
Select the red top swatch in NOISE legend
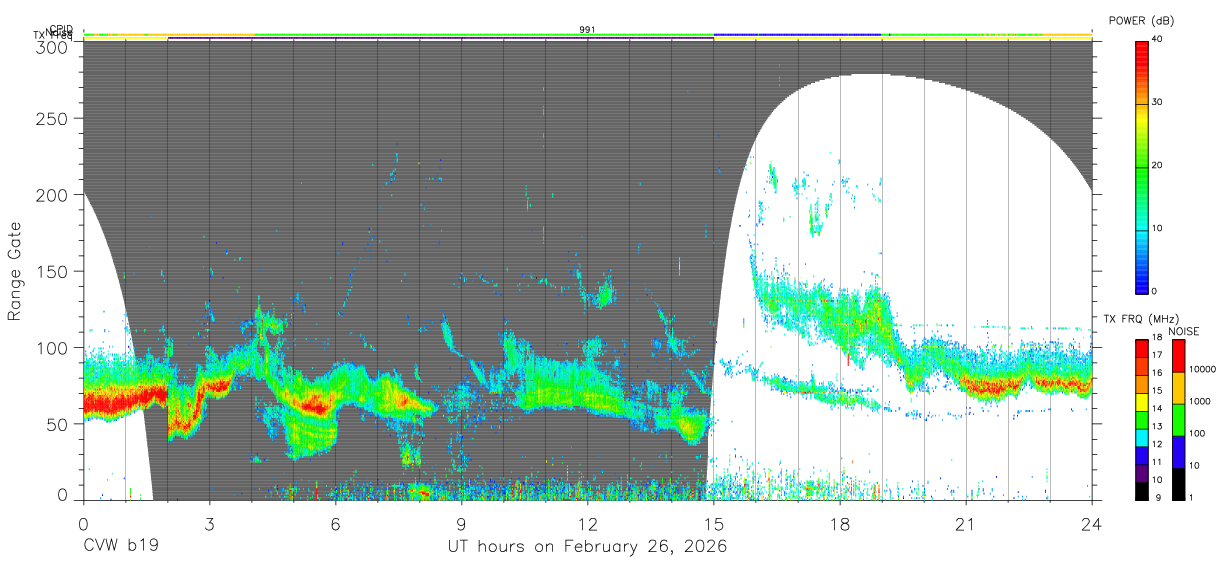pos(1179,355)
